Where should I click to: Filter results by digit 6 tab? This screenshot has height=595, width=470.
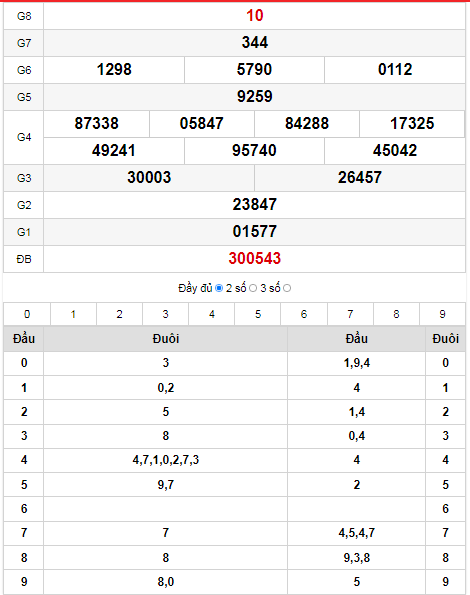304,314
